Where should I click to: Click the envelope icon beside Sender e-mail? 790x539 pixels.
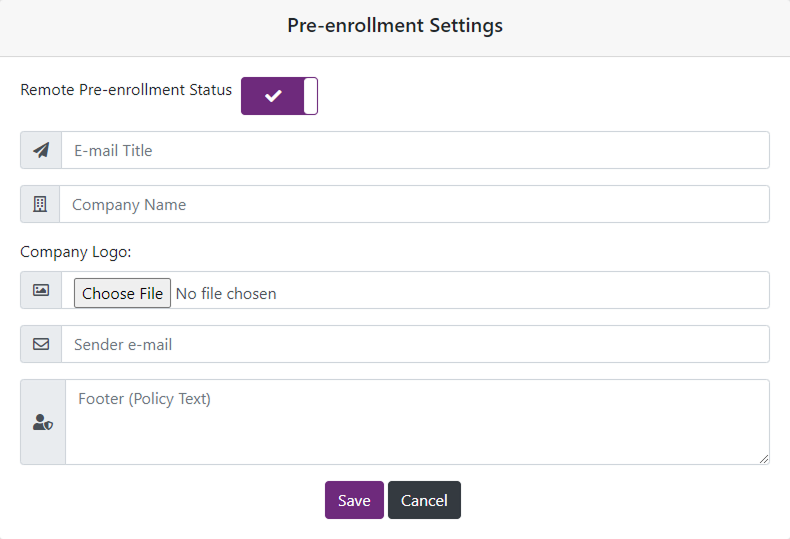click(41, 344)
